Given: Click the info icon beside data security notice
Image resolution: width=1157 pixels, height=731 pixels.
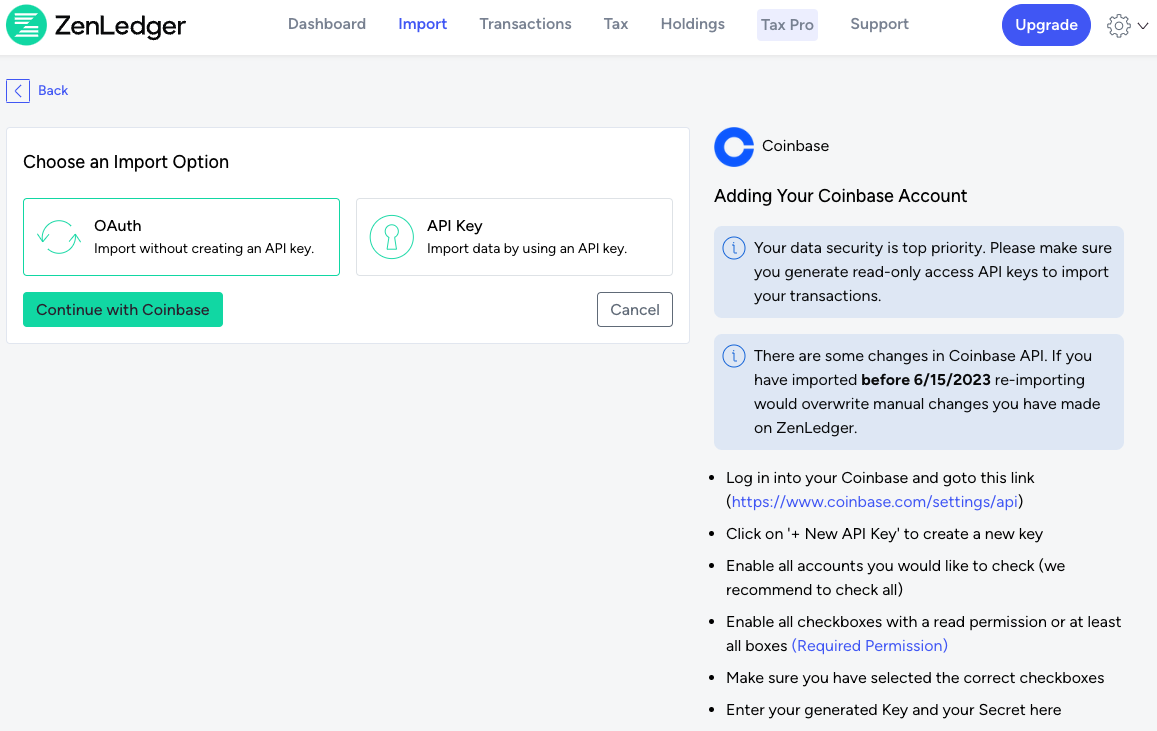Looking at the screenshot, I should 733,248.
